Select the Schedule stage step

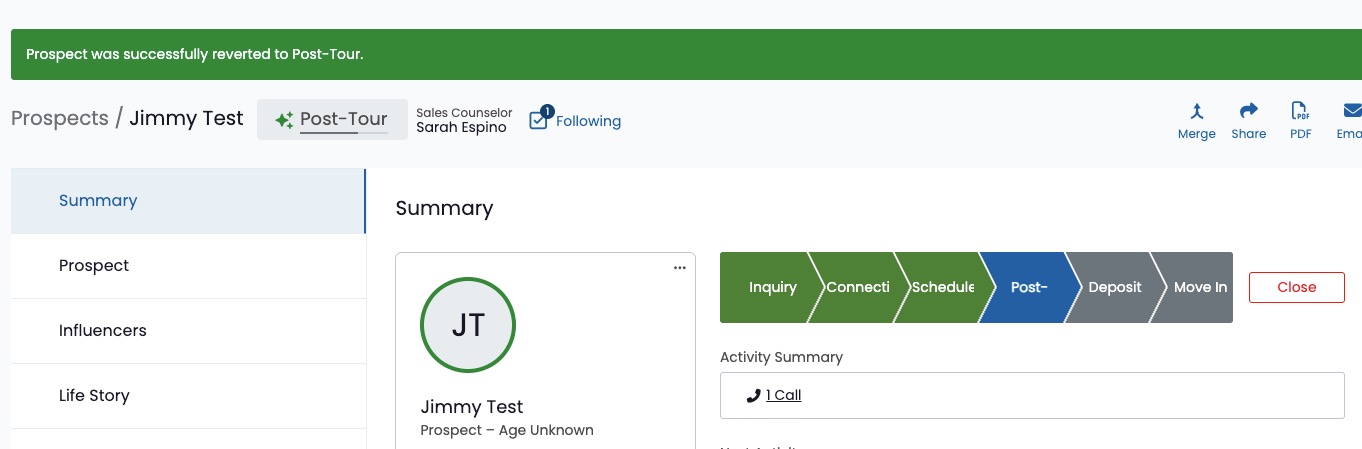point(942,287)
